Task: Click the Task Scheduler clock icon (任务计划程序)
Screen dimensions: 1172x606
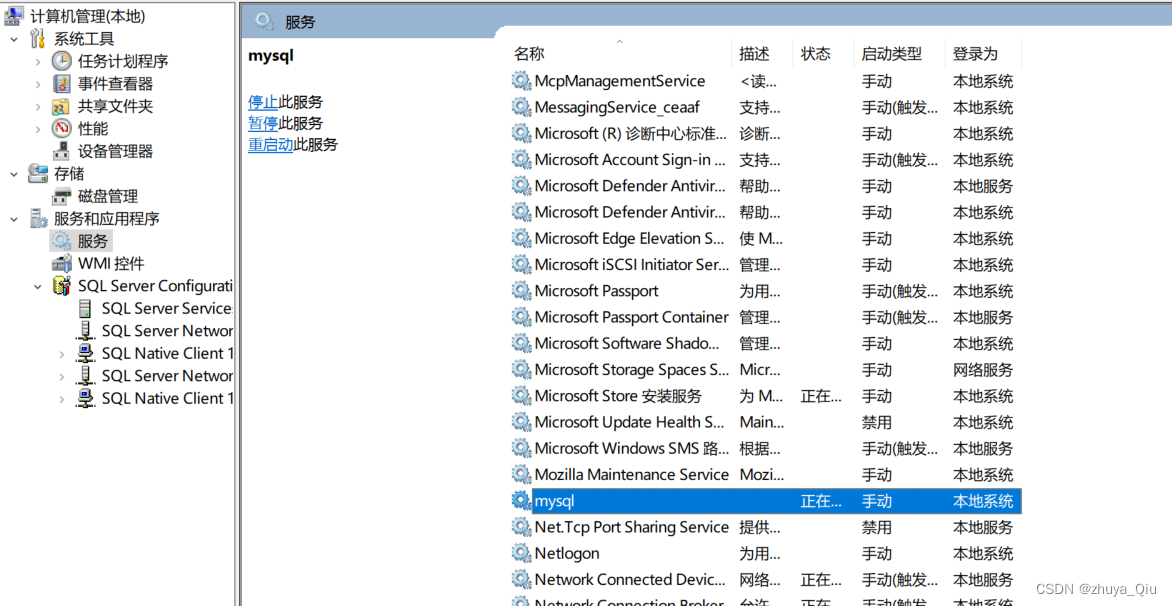Action: click(61, 61)
